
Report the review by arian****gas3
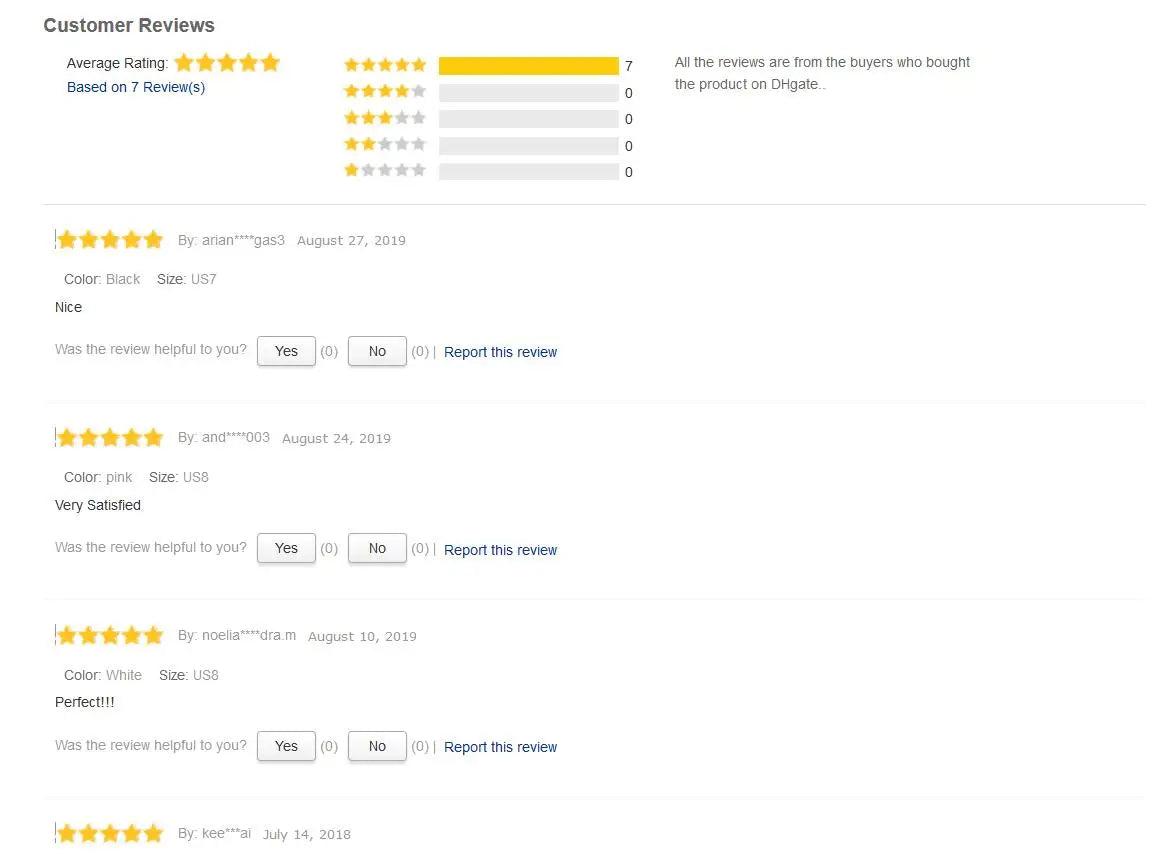pos(501,352)
